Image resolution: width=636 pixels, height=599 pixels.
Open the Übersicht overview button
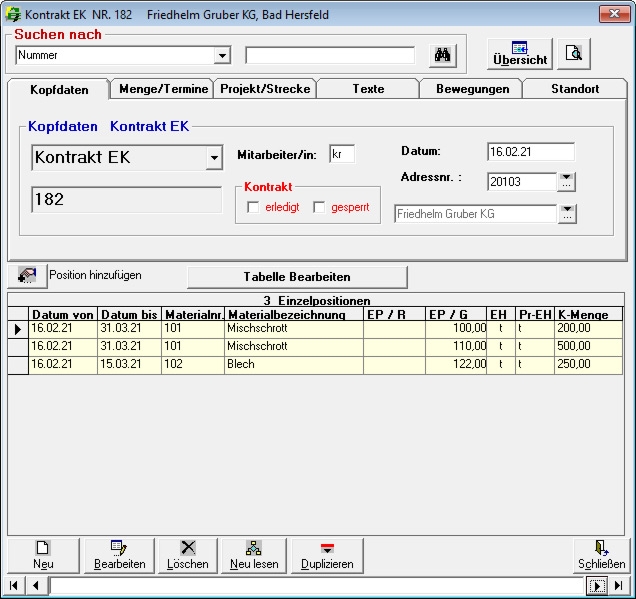(520, 54)
